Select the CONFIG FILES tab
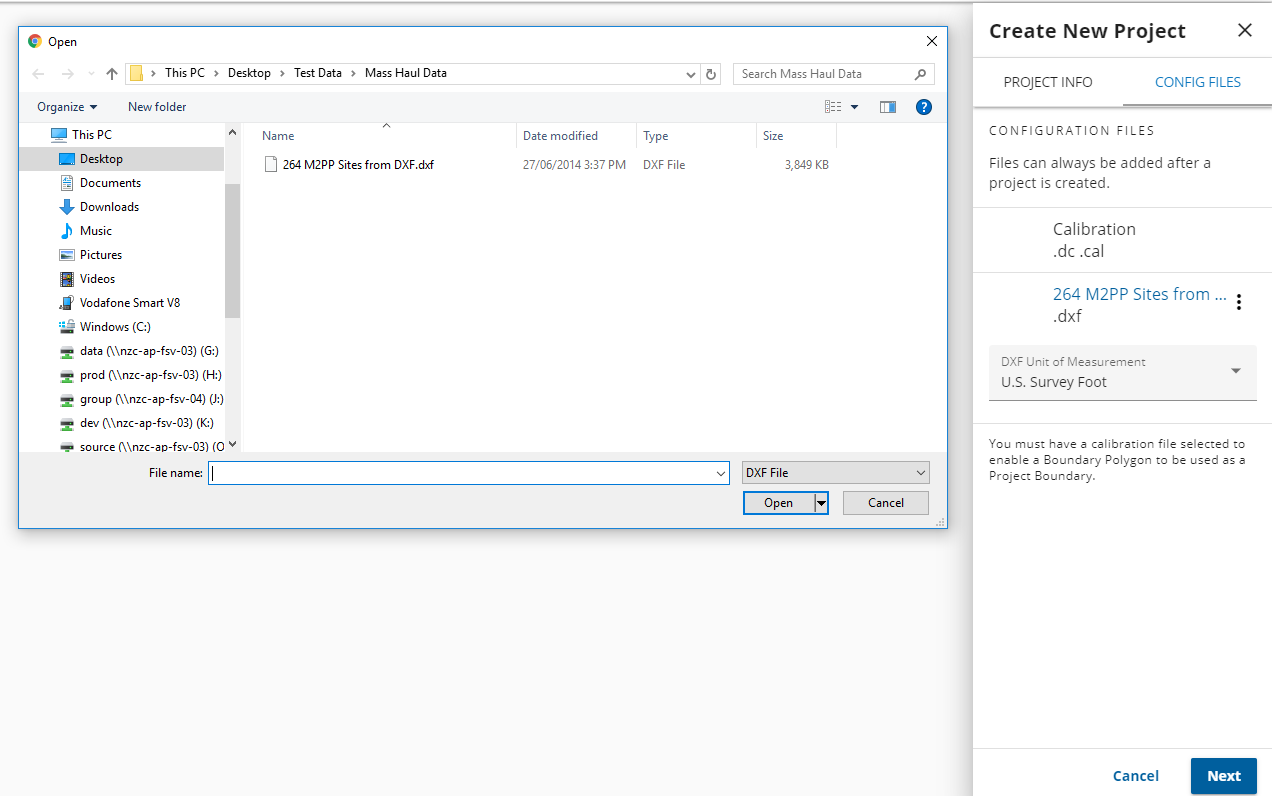Viewport: 1272px width, 796px height. 1197,82
